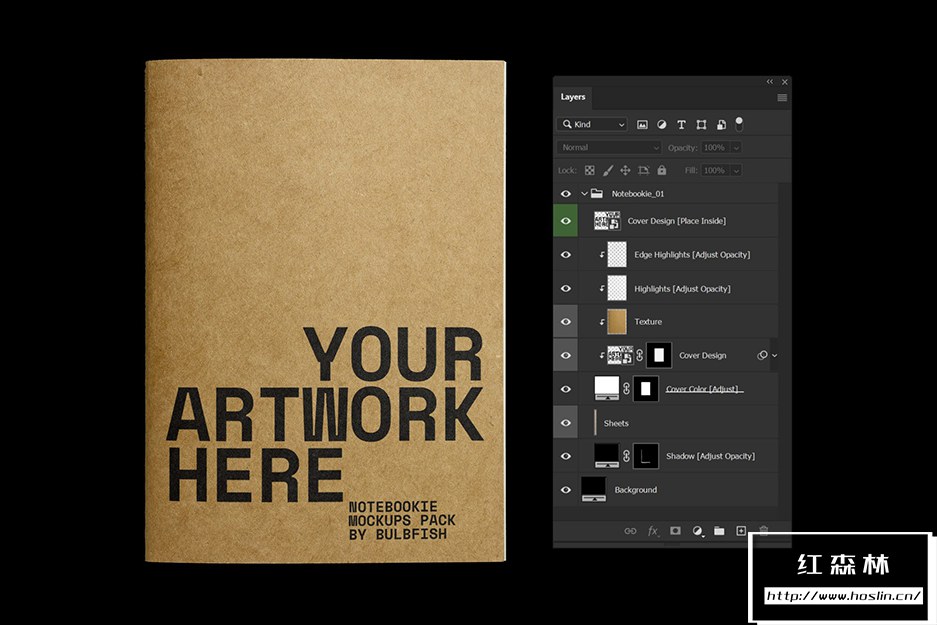Click the Sheets layer color bar thumbnail

point(595,422)
